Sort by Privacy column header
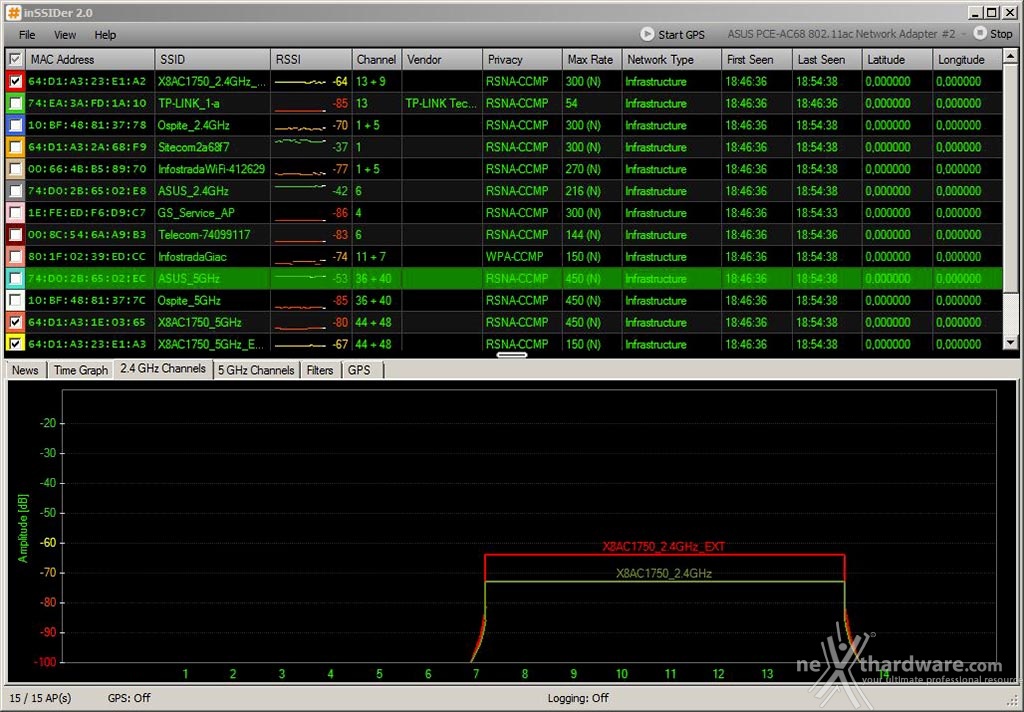 pos(522,59)
